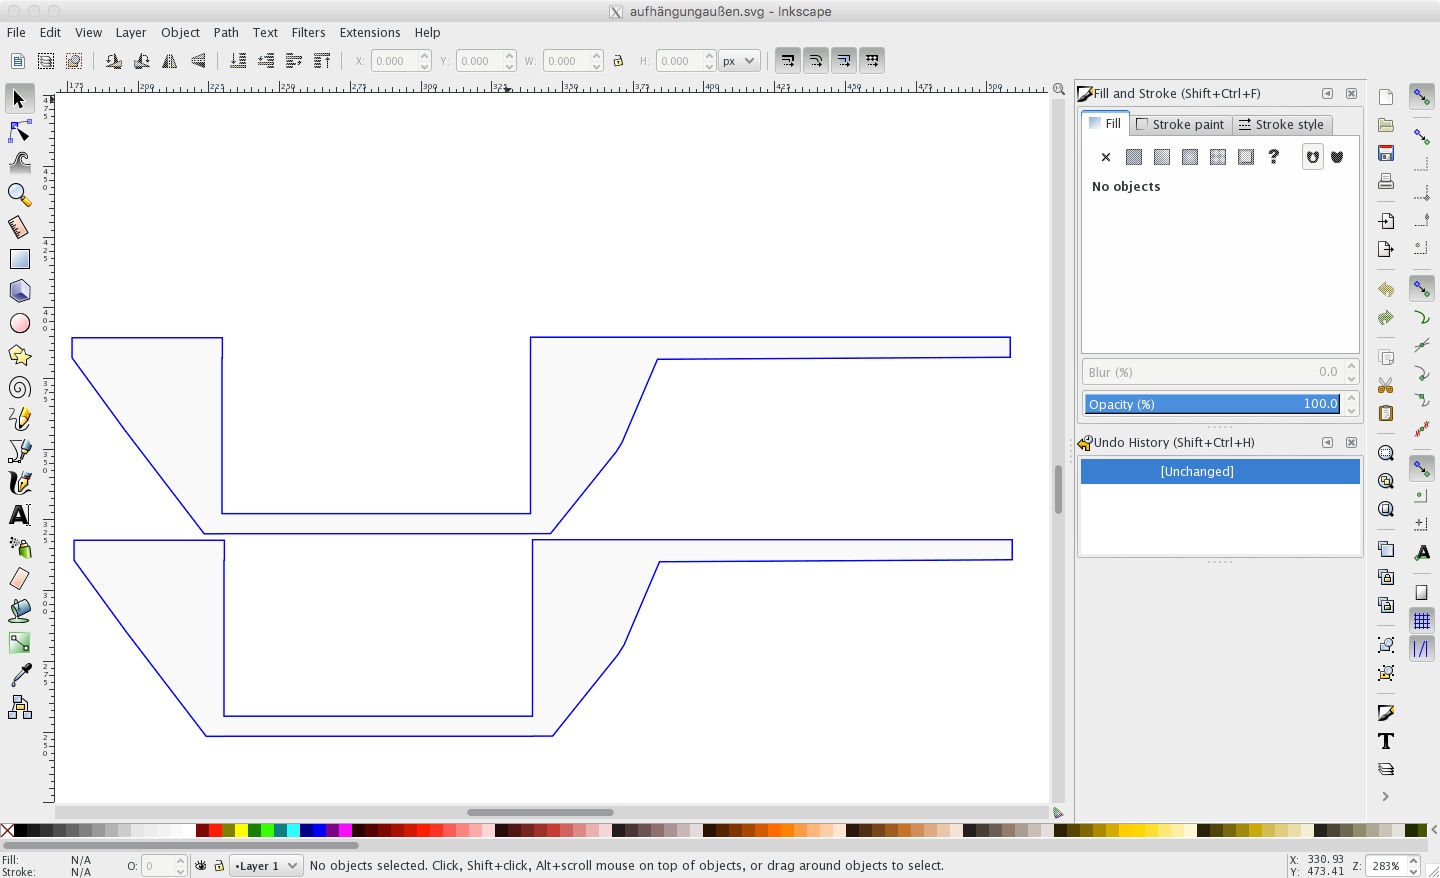Toggle scale stroke width with object
Screen dimensions: 1440x878
(788, 61)
